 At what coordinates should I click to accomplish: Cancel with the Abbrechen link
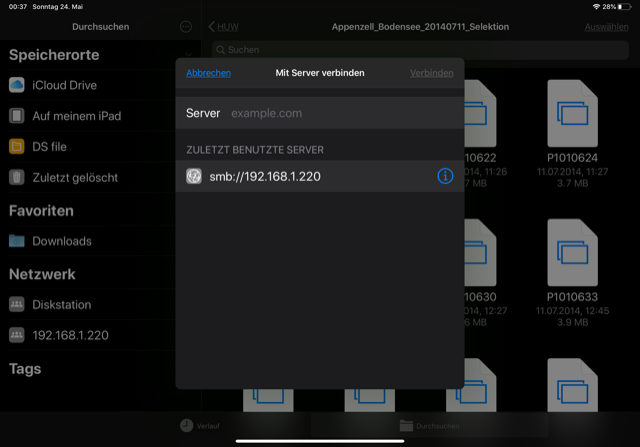tap(208, 73)
